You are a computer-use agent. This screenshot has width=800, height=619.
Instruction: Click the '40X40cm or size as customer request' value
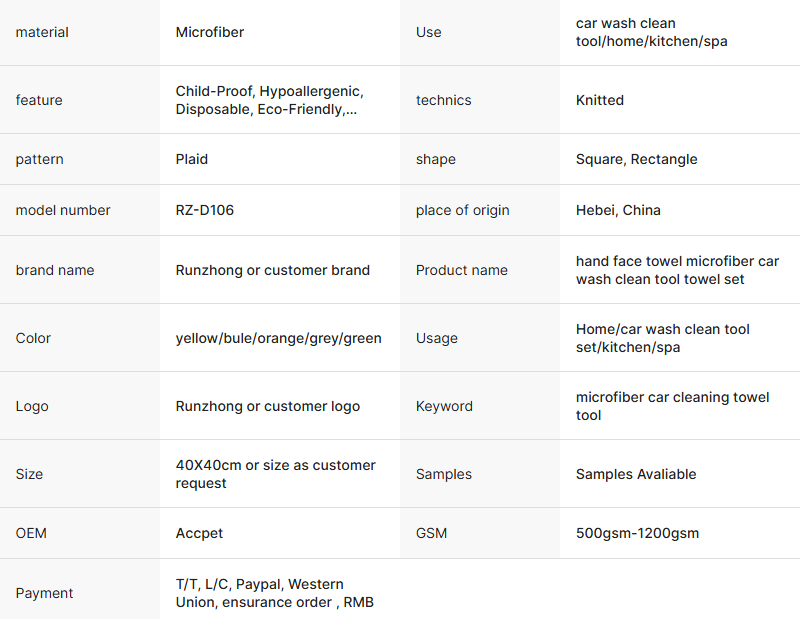[x=275, y=474]
